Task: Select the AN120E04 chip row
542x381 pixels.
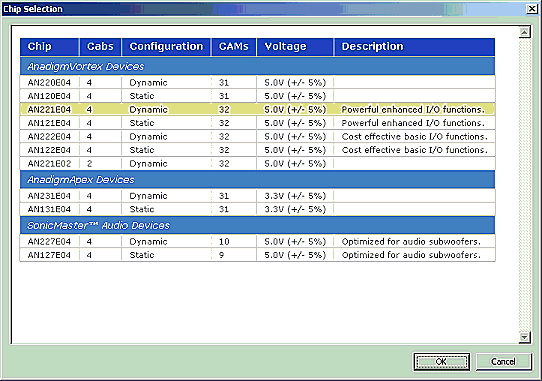Action: (x=258, y=96)
